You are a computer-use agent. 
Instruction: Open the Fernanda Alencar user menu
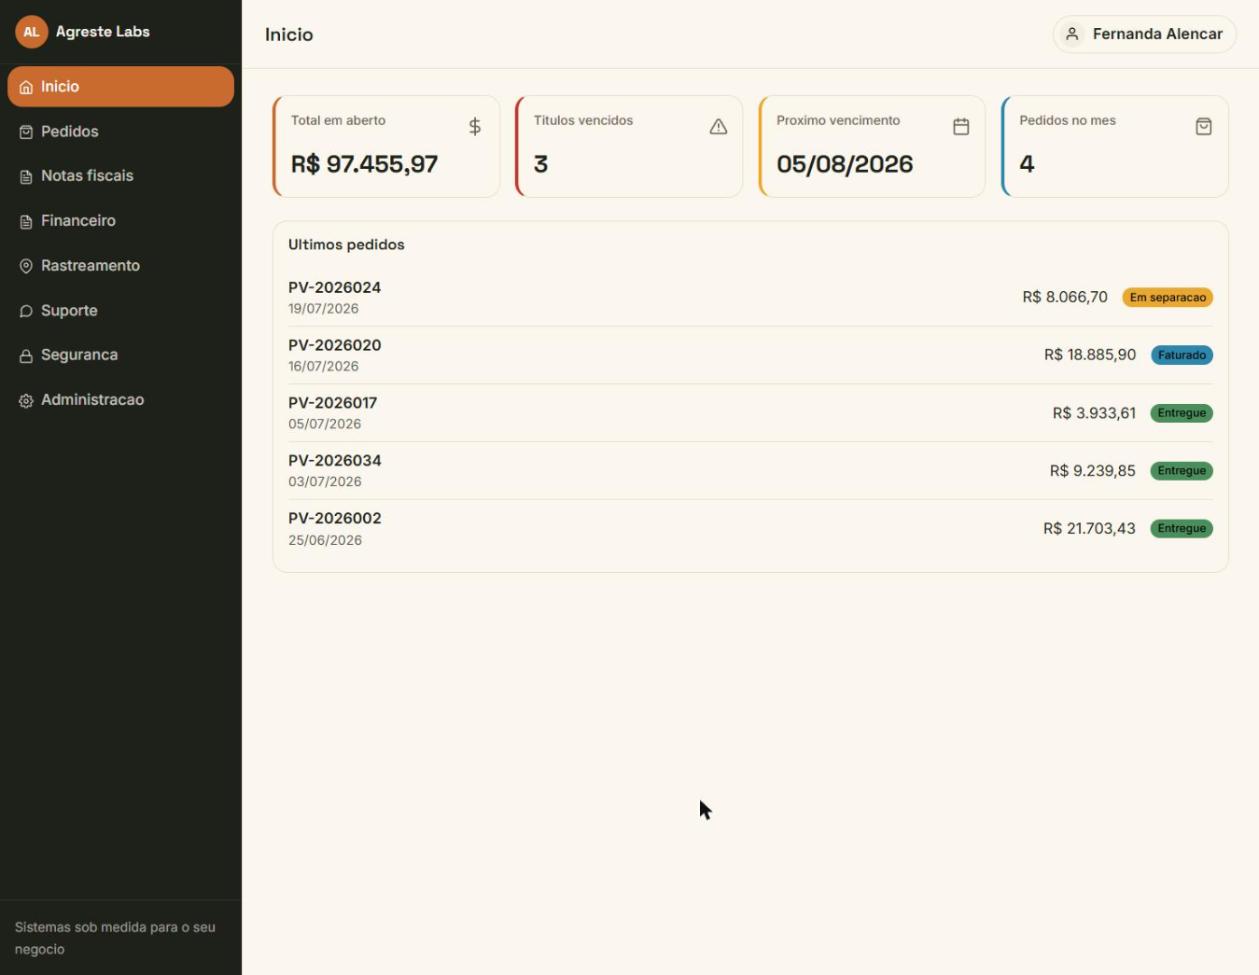(x=1144, y=34)
